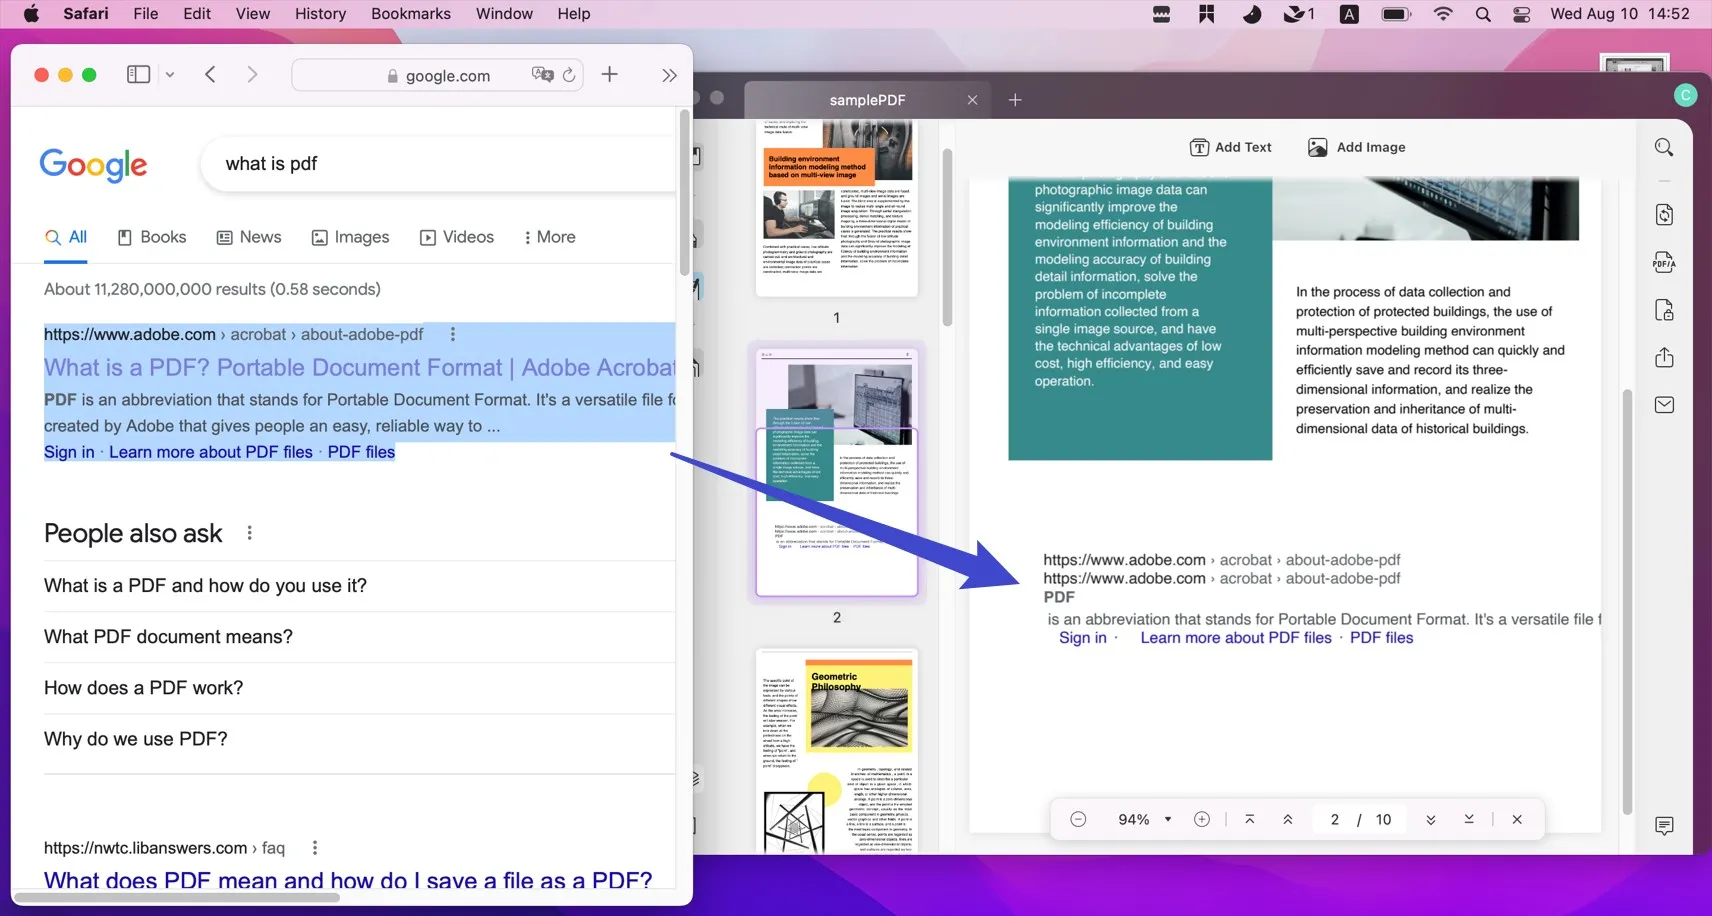The height and width of the screenshot is (916, 1712).
Task: Click Safari horizontal scrollbar
Action: (x=177, y=897)
